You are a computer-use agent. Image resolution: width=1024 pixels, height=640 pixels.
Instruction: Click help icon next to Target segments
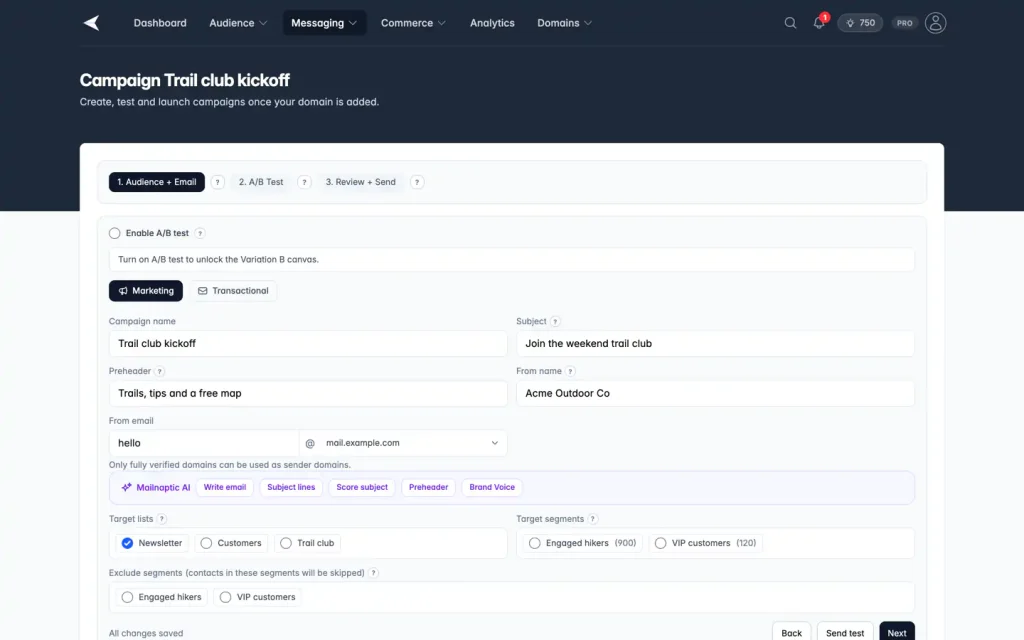[592, 519]
